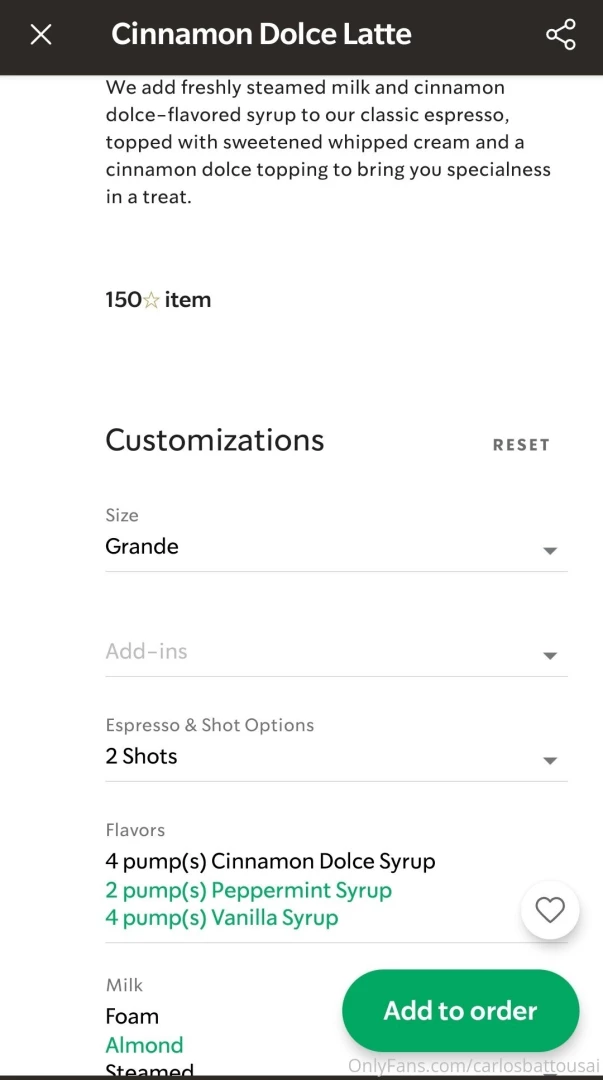
Task: Tap the 2 Shots selection
Action: click(x=141, y=757)
